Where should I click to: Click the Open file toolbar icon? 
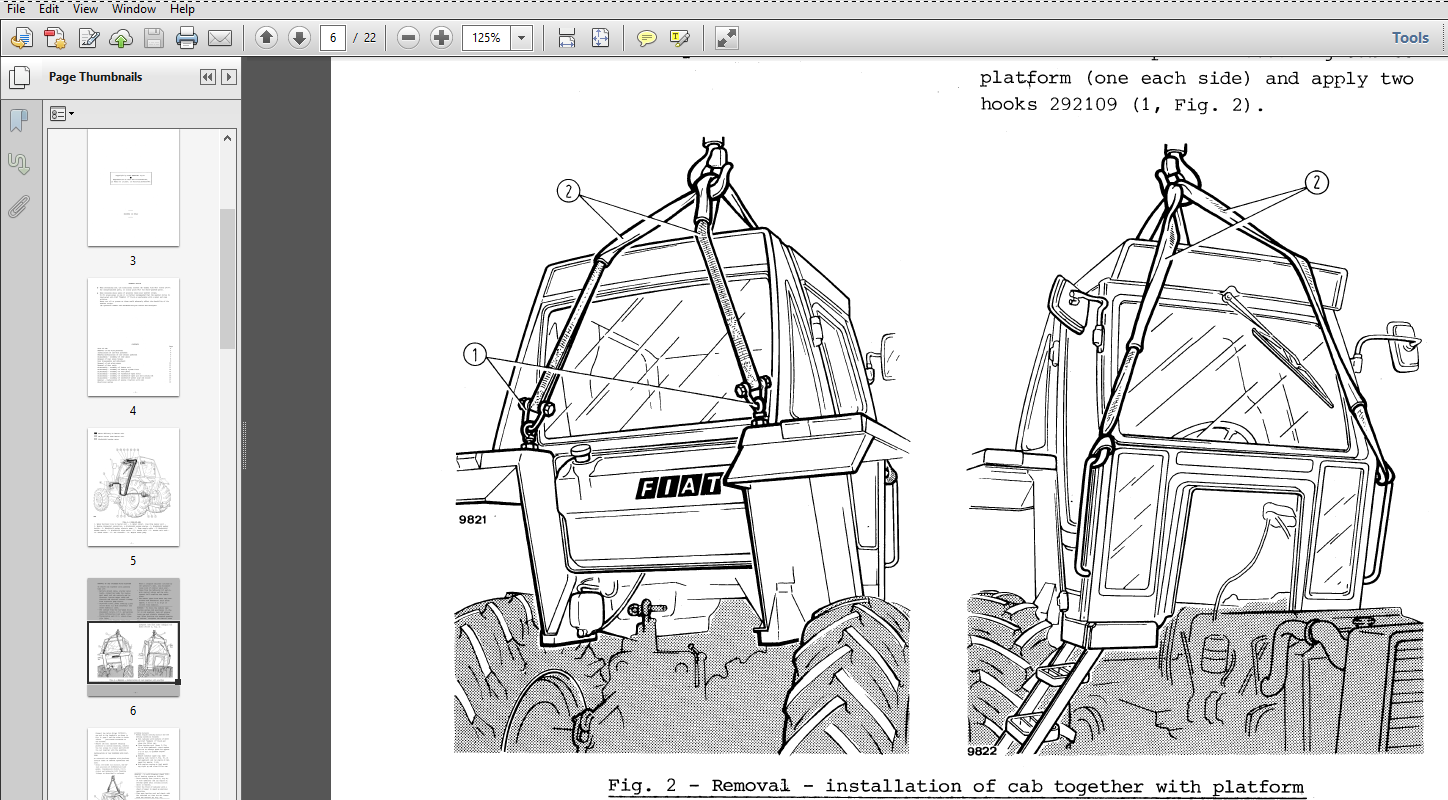tap(22, 38)
